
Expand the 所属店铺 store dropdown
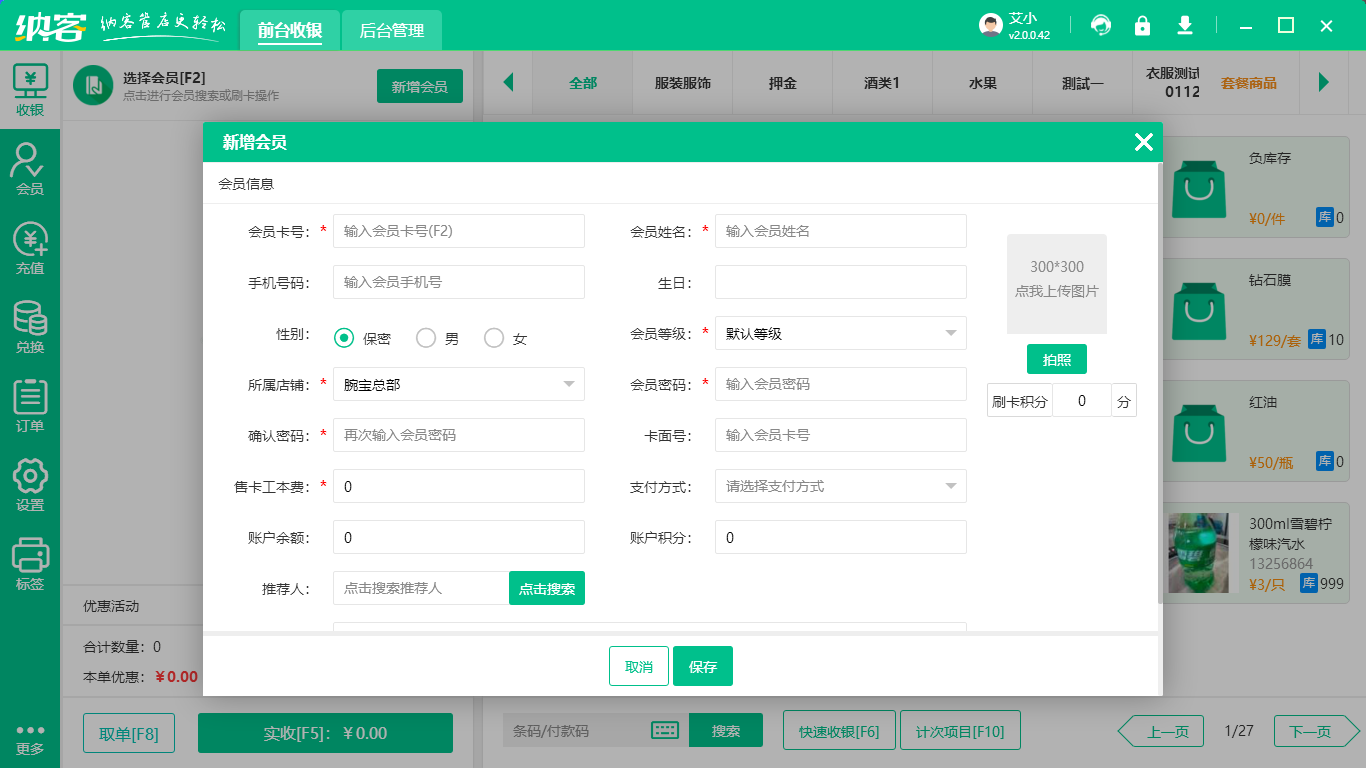click(x=458, y=384)
